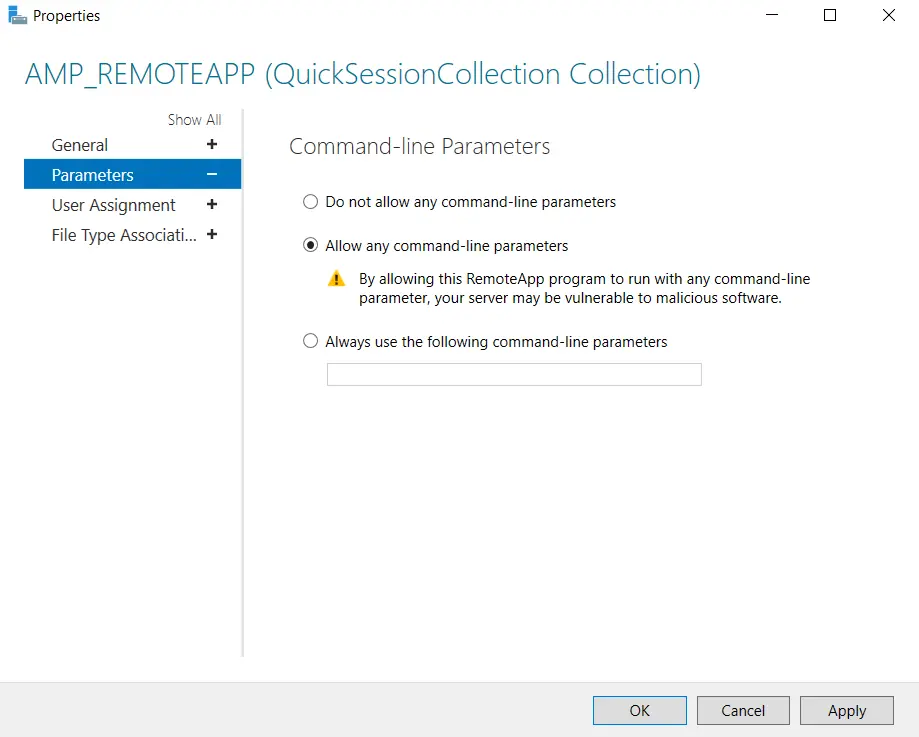Expand the File Type Associations section
The height and width of the screenshot is (737, 919).
[211, 235]
